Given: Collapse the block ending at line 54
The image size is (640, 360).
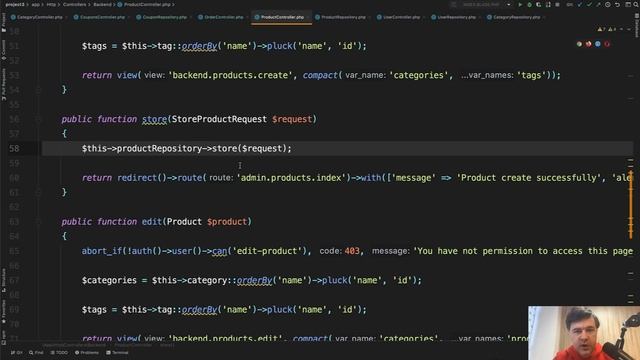Looking at the screenshot, I should (38, 90).
